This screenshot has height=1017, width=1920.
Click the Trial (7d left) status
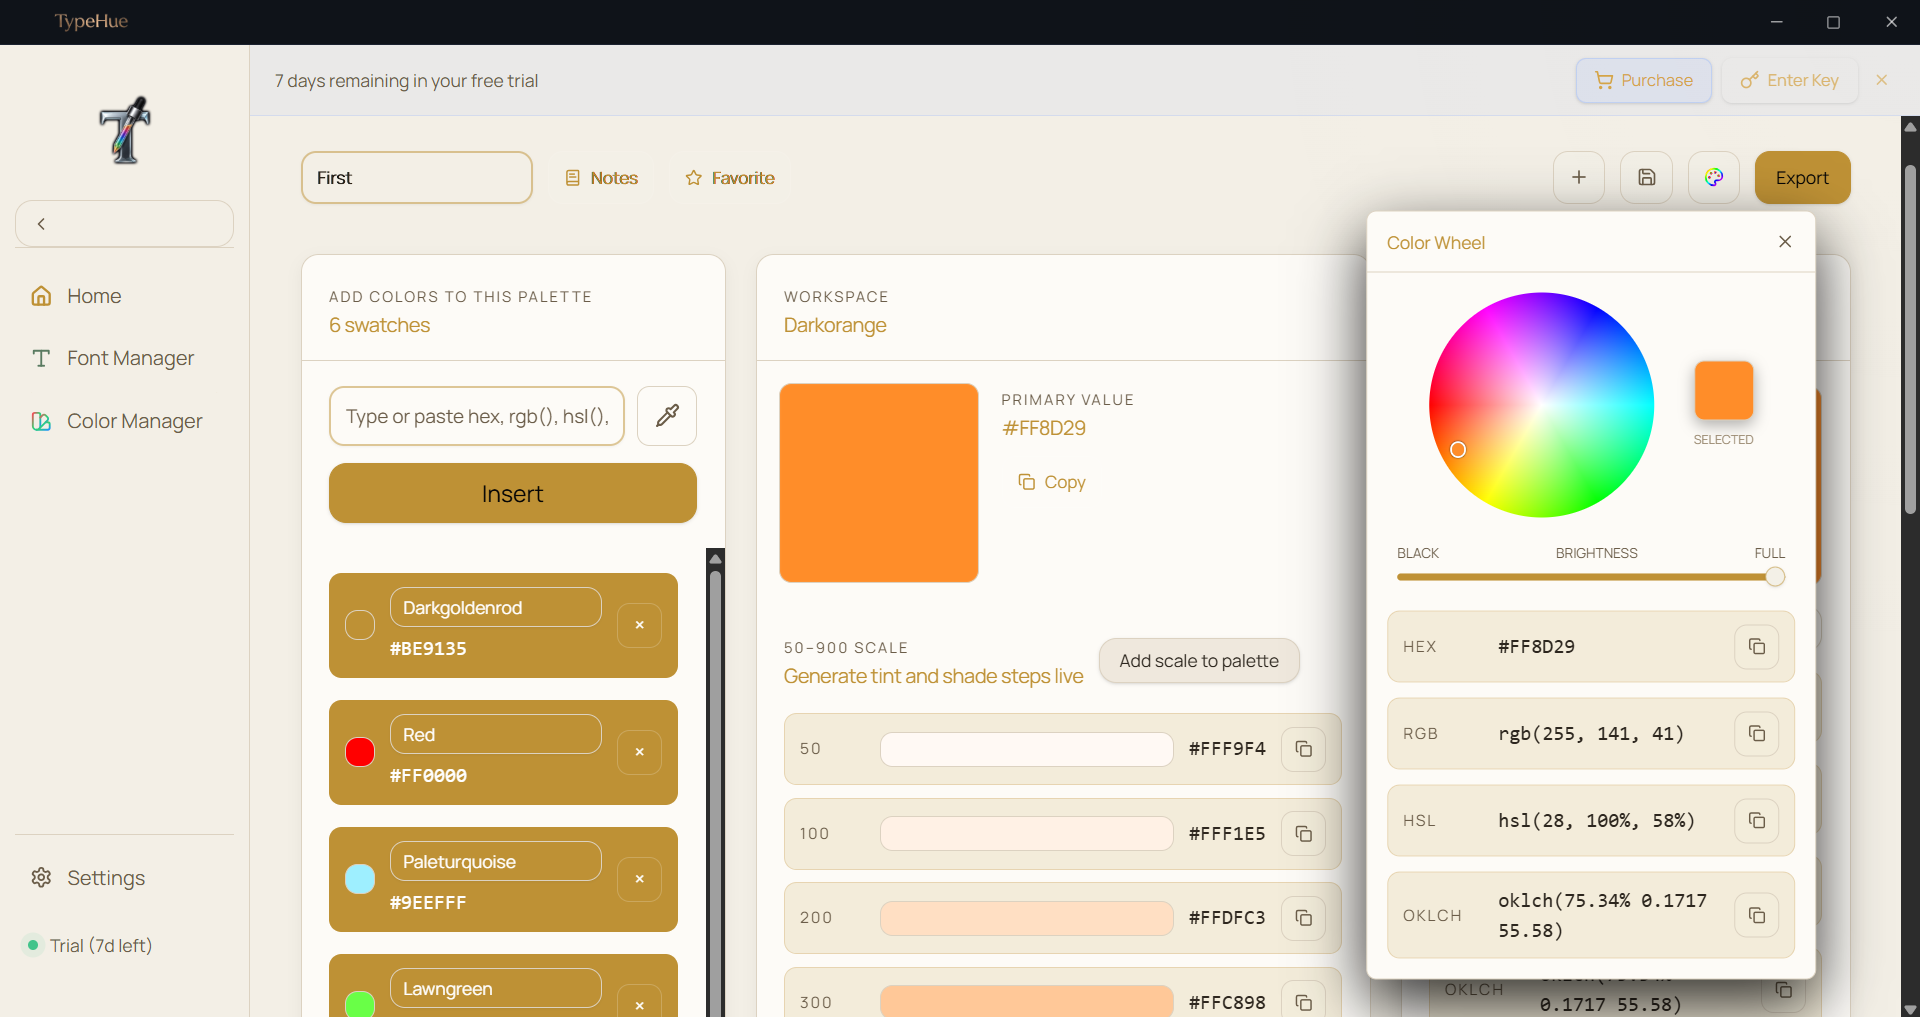(x=89, y=945)
